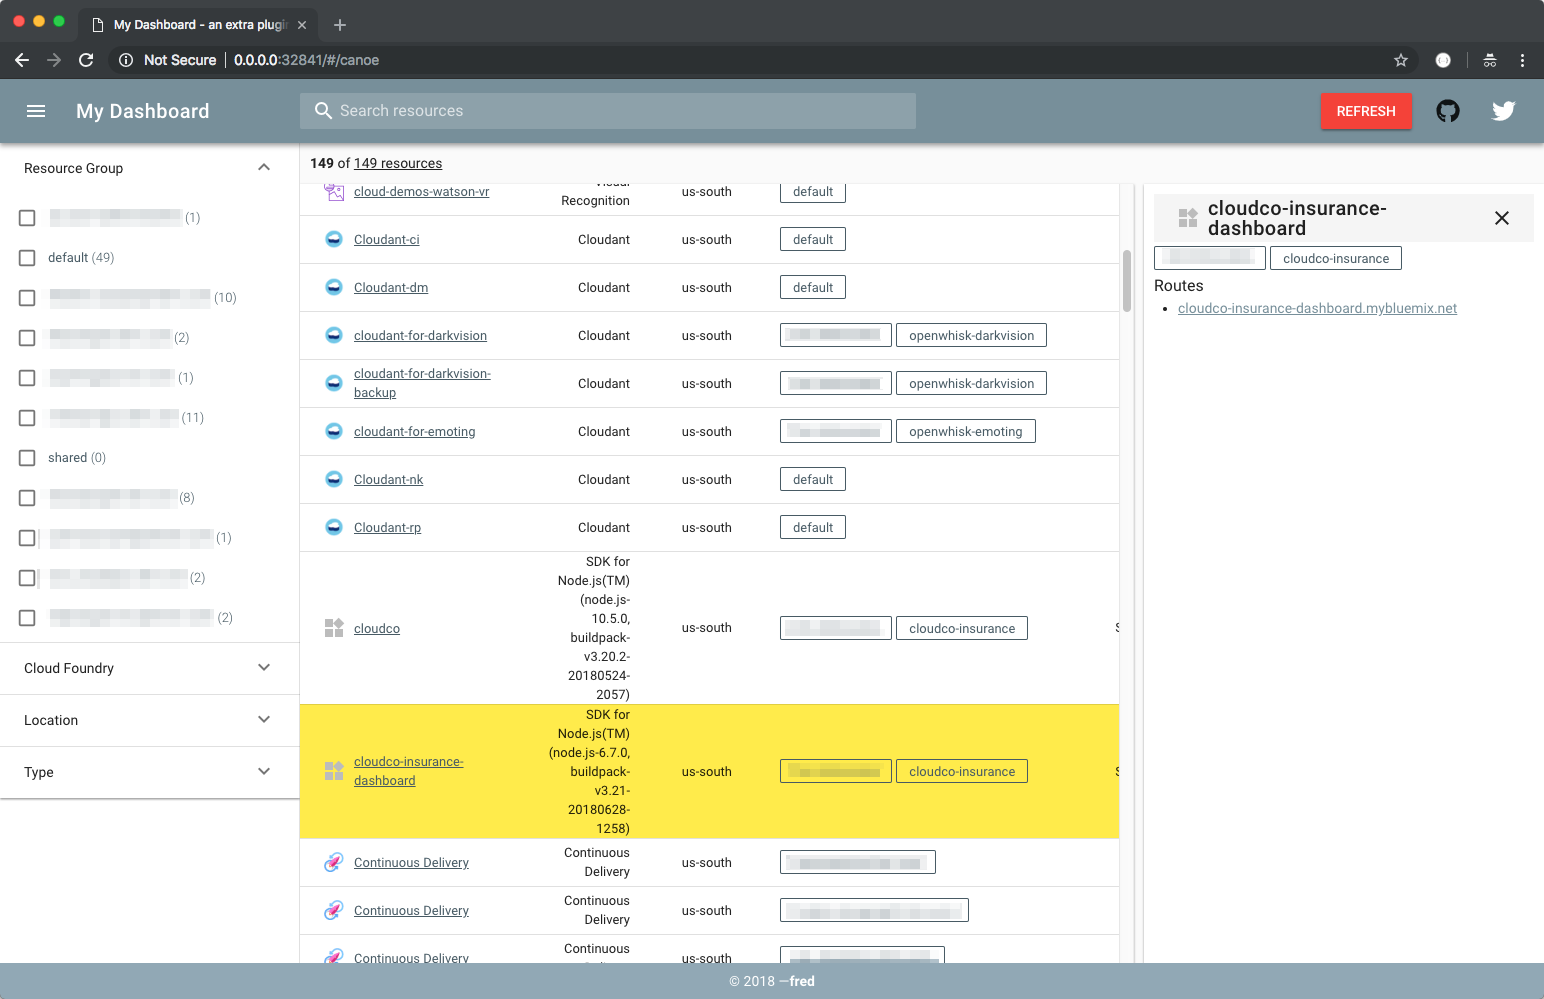Click the app icon beside cloudco
Viewport: 1544px width, 999px height.
(334, 628)
